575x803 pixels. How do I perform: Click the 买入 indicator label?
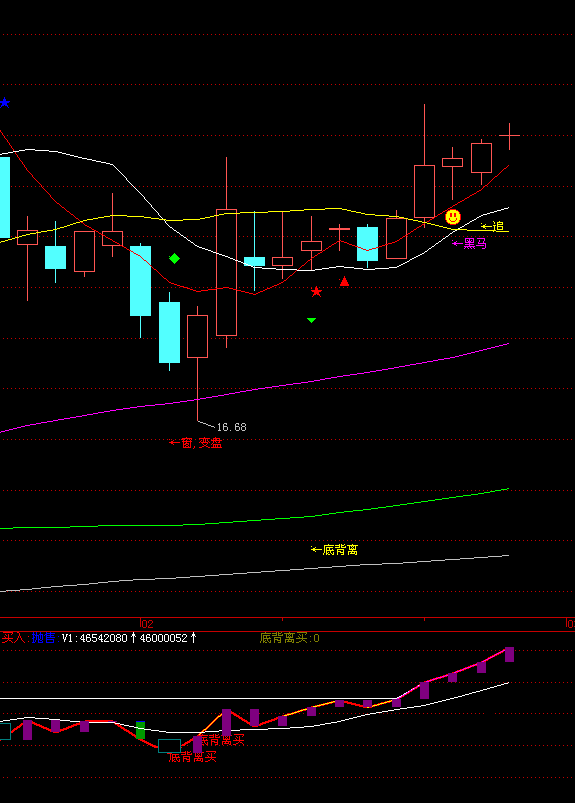[13, 638]
